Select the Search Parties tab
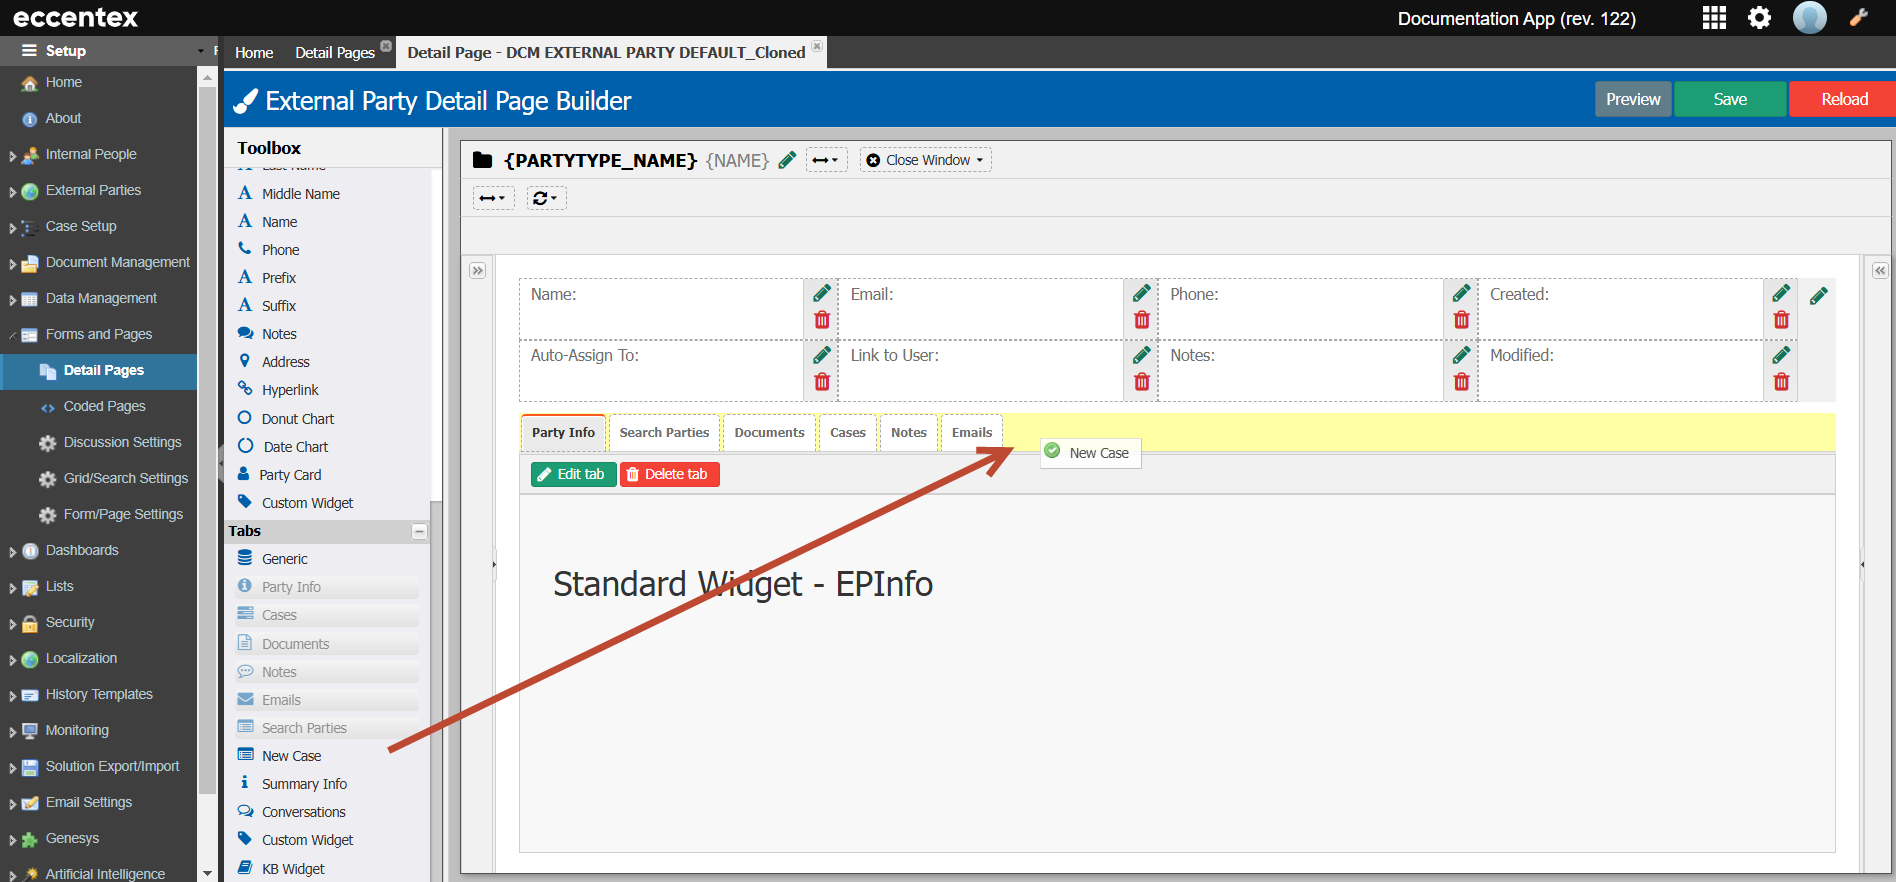Screen dimensions: 1896x882 [664, 433]
